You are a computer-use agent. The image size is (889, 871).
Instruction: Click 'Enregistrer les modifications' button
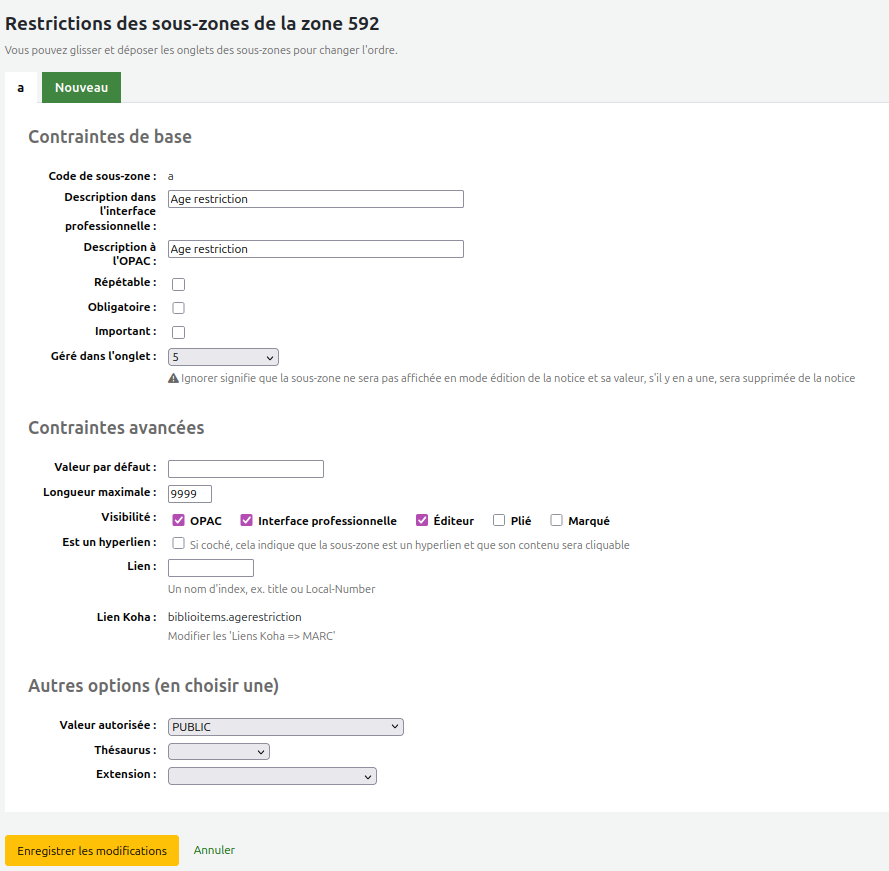92,851
